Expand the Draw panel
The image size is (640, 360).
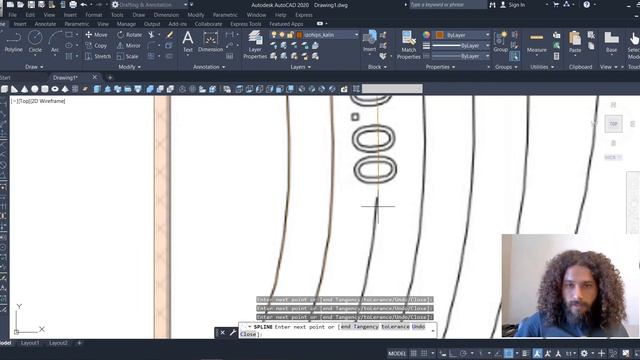[x=34, y=67]
